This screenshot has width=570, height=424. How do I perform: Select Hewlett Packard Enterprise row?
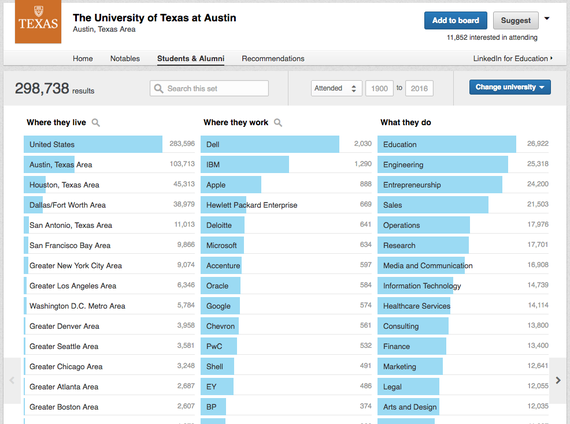coord(286,205)
